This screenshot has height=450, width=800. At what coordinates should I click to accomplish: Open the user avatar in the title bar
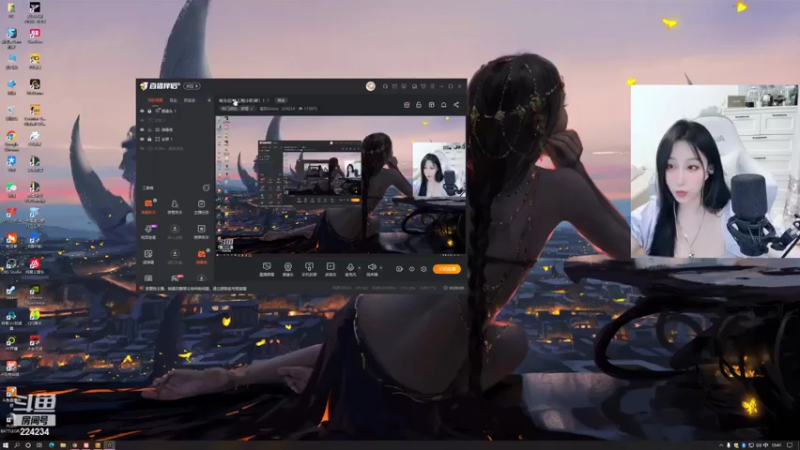(x=370, y=86)
